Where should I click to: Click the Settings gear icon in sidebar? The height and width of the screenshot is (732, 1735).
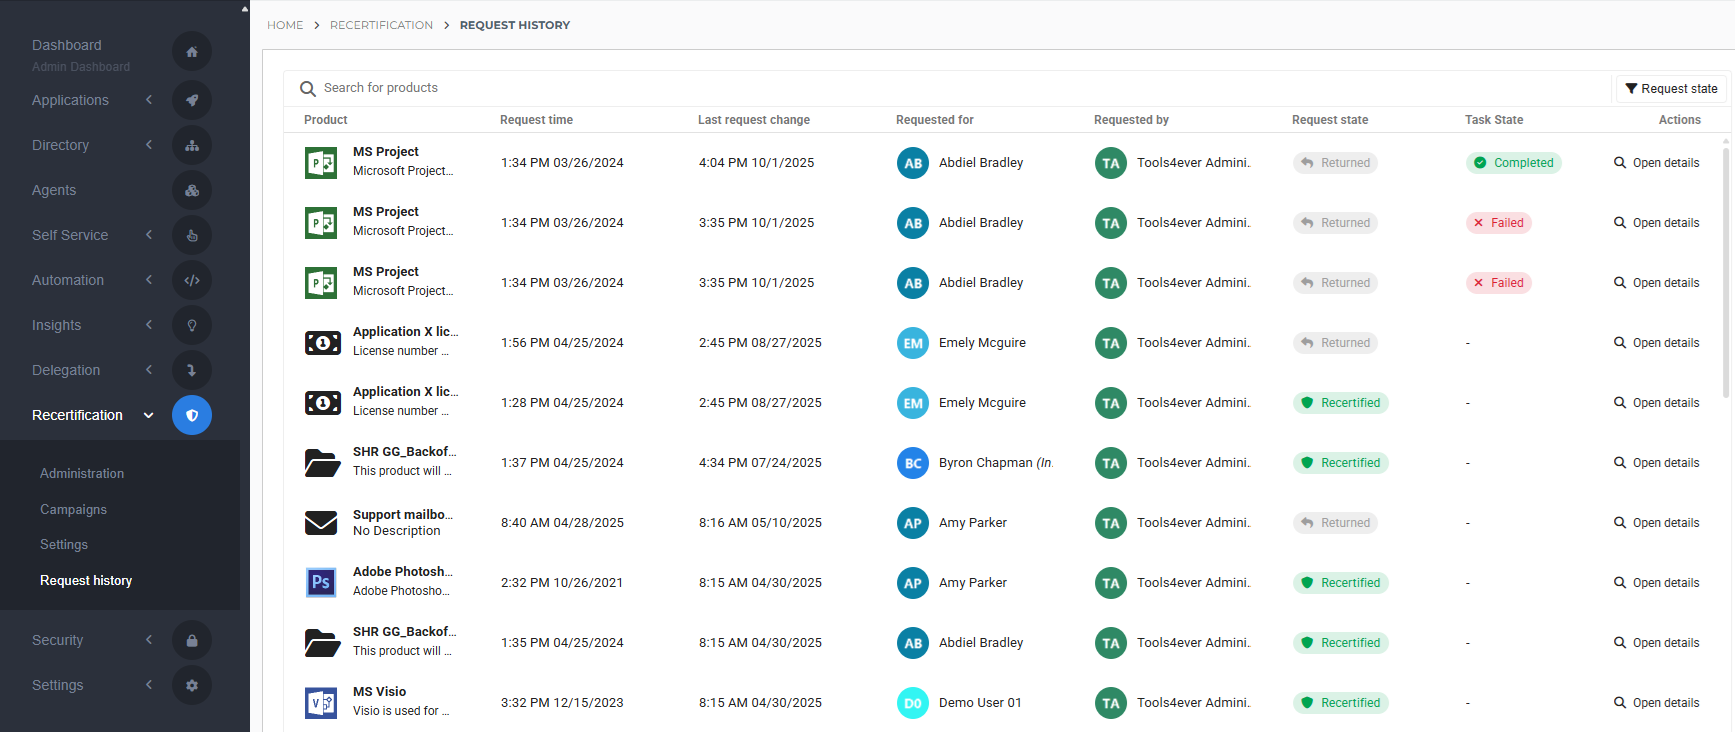pos(192,686)
